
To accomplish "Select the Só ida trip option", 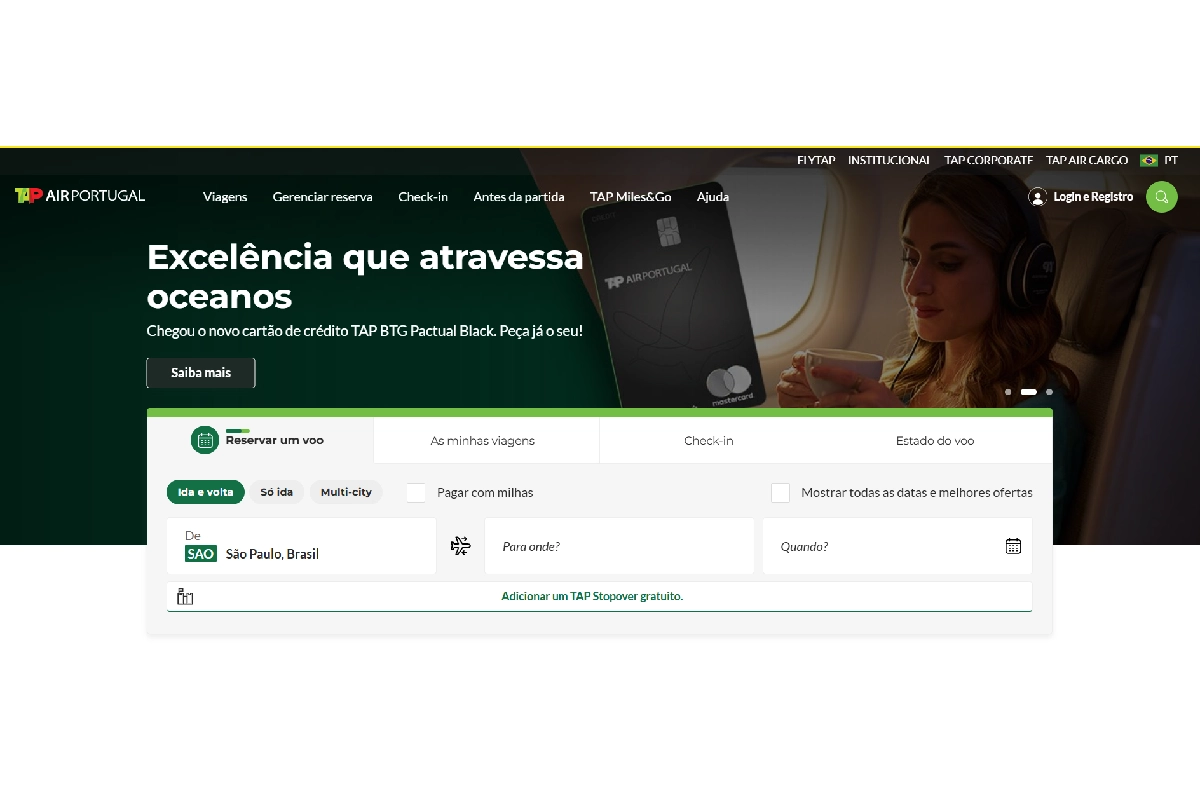I will 277,492.
